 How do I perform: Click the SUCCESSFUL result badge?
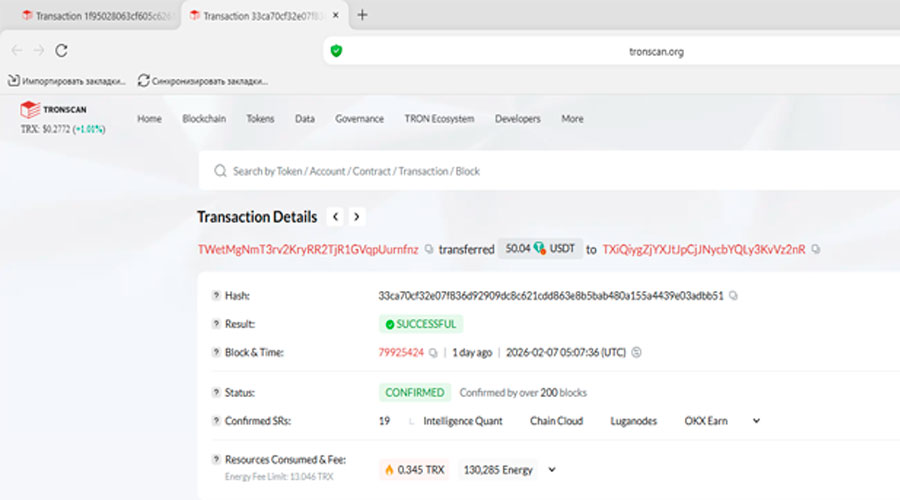click(x=421, y=324)
